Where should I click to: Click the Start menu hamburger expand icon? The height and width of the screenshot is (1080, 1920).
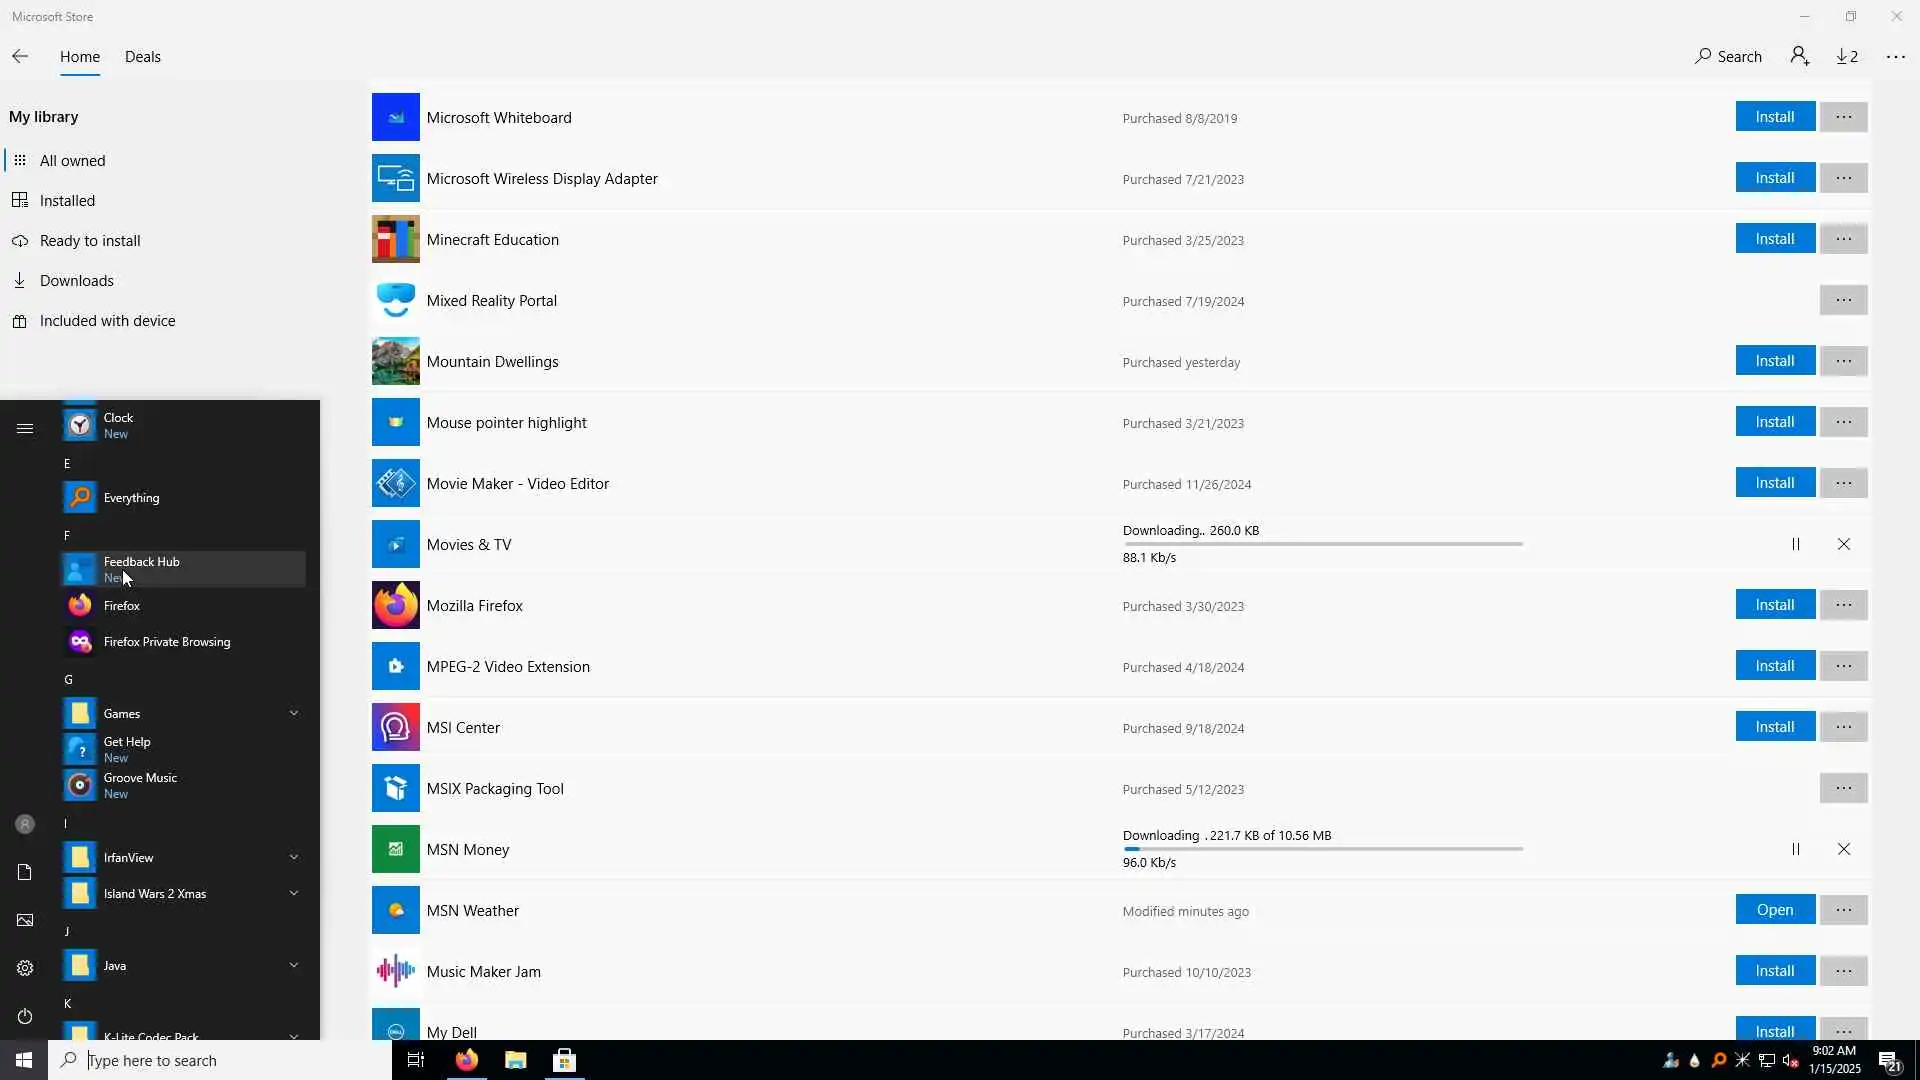25,428
